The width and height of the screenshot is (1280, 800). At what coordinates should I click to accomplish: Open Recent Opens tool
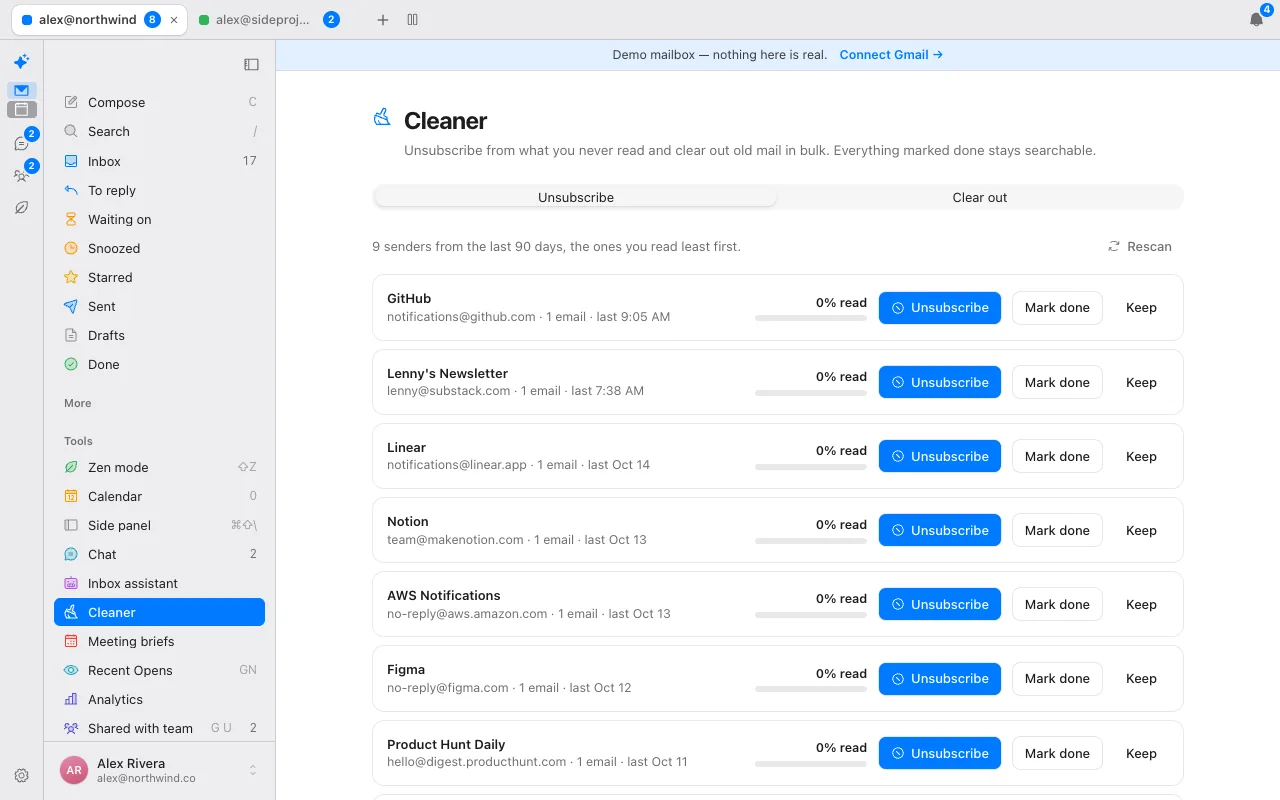coord(160,670)
